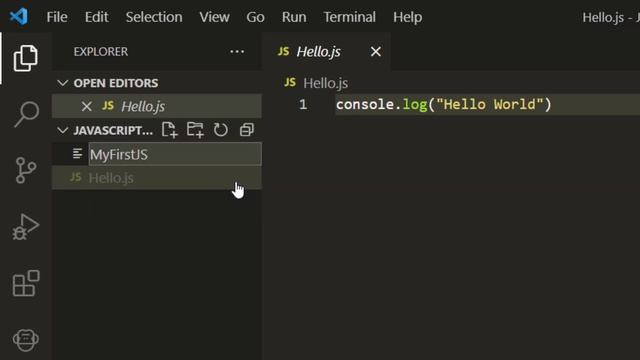640x360 pixels.
Task: Open the Selection menu
Action: tap(154, 17)
